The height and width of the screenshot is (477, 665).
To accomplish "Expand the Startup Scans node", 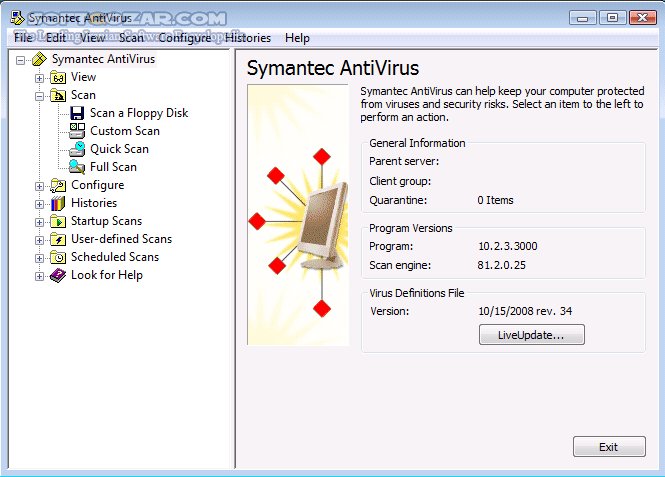I will coord(39,222).
